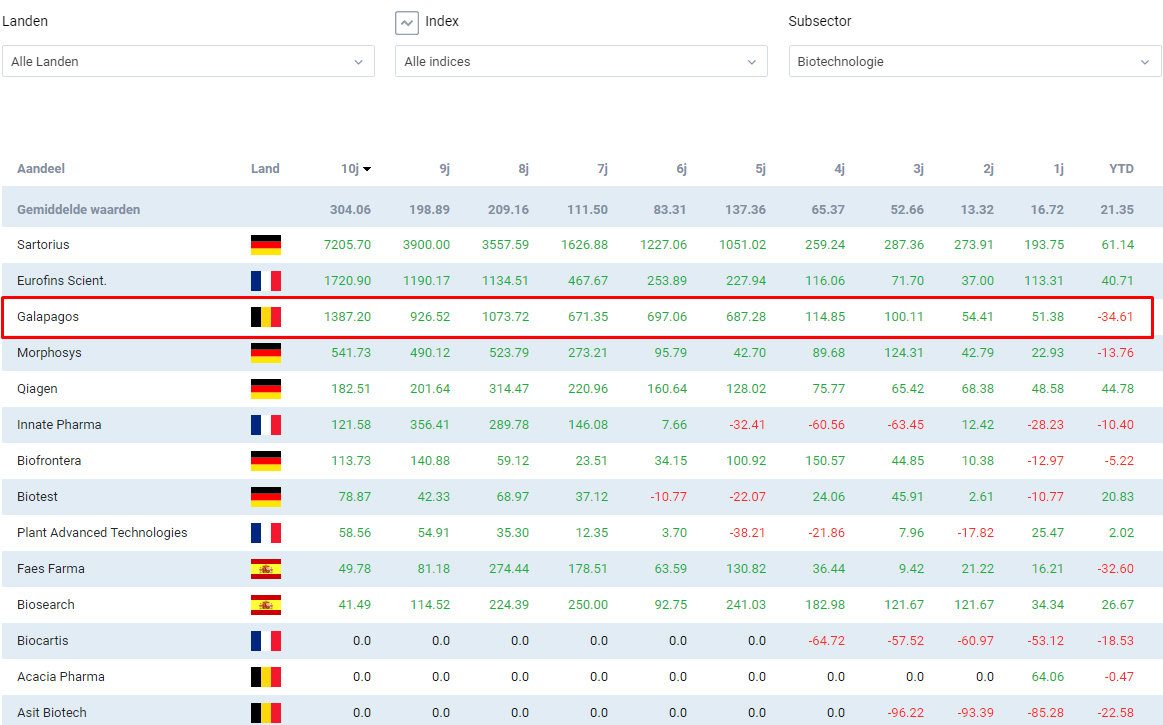Click the French flag in Innate Pharma row
The width and height of the screenshot is (1163, 725).
(x=266, y=424)
